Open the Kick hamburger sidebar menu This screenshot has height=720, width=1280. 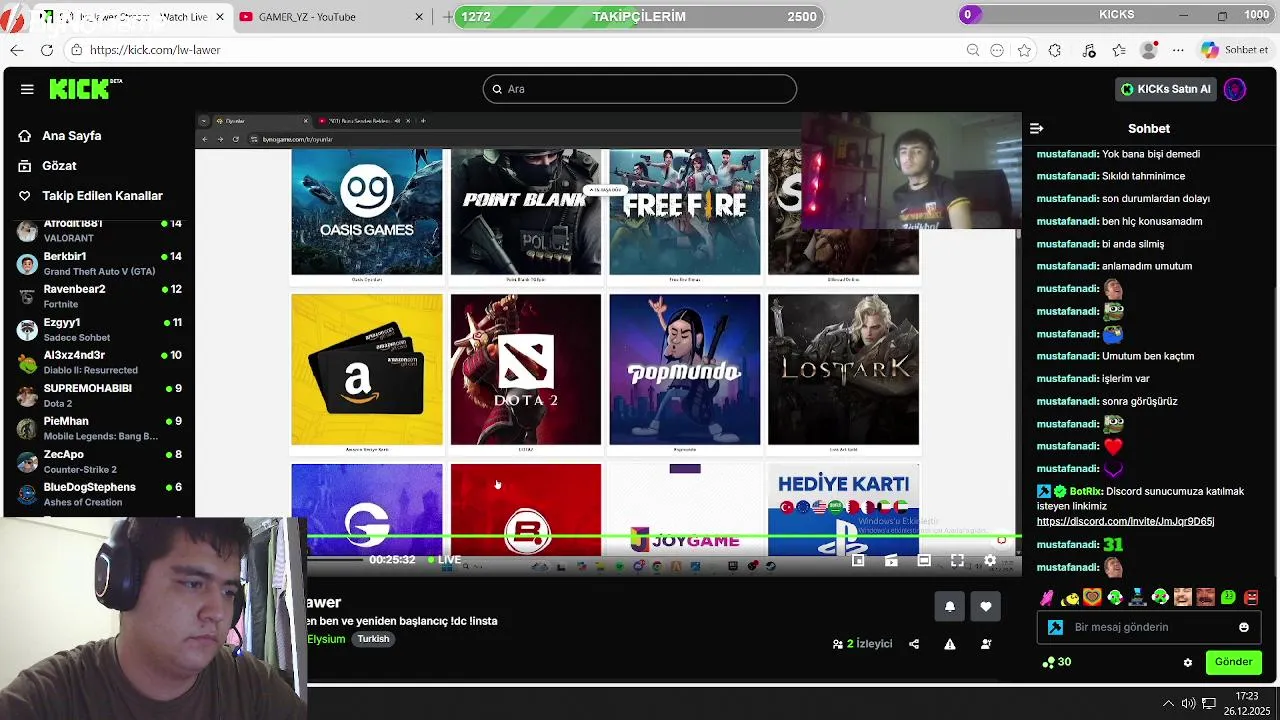27,89
